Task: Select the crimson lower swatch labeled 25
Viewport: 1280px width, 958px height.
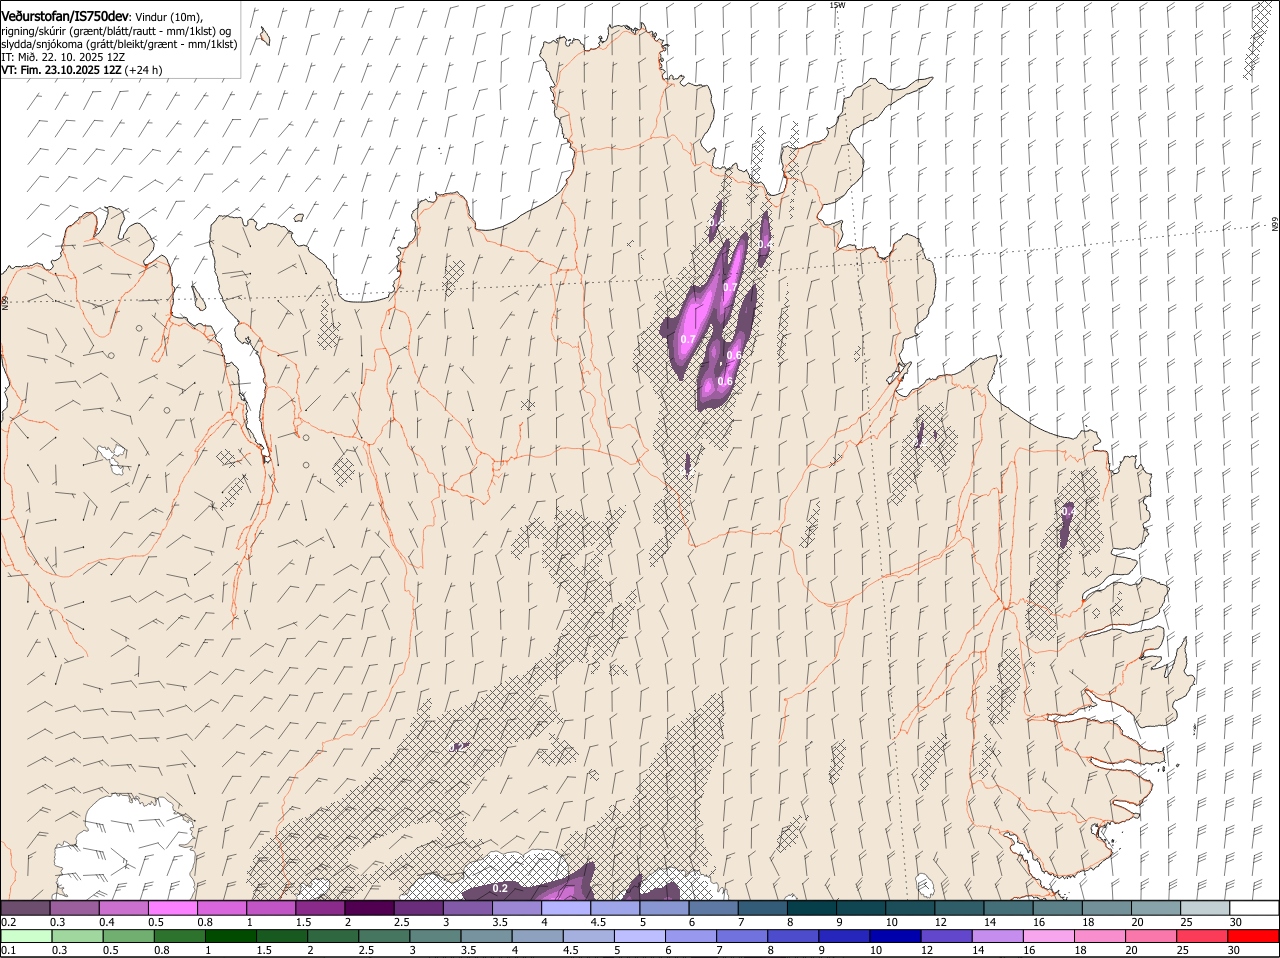Action: [x=1203, y=936]
